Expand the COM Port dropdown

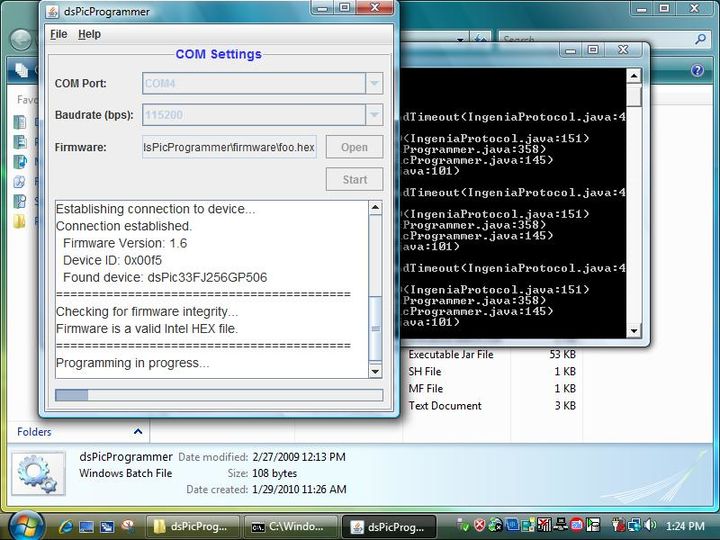coord(374,84)
